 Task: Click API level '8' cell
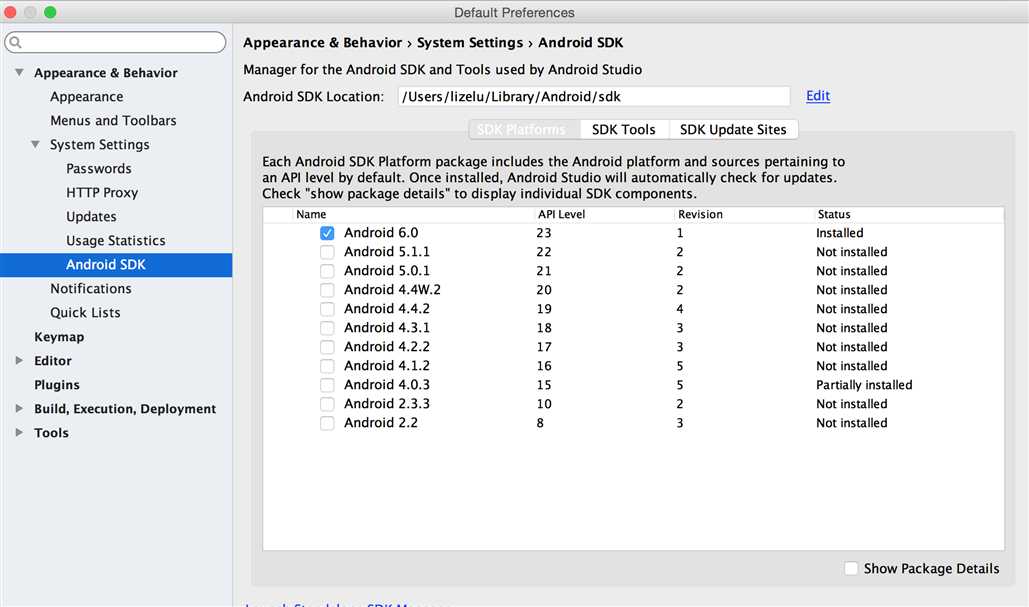[x=540, y=423]
